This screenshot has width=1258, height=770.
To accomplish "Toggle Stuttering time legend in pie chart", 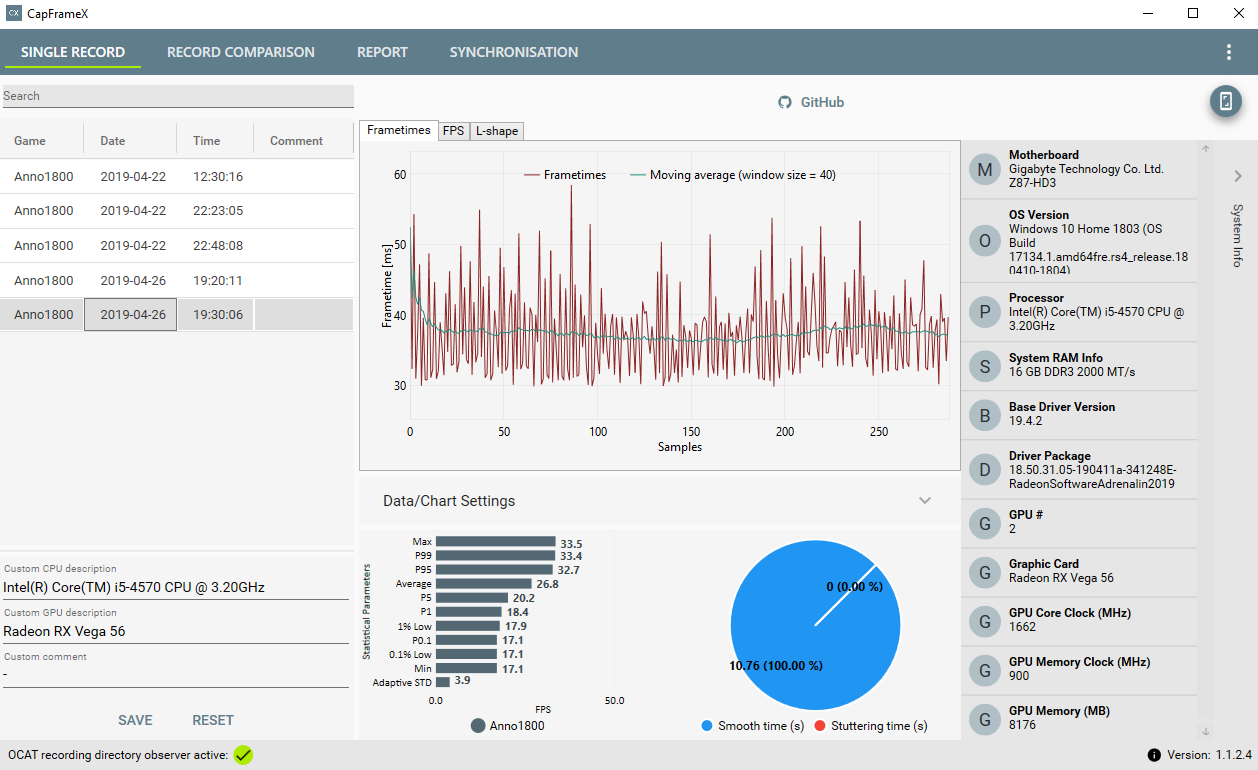I will 820,726.
